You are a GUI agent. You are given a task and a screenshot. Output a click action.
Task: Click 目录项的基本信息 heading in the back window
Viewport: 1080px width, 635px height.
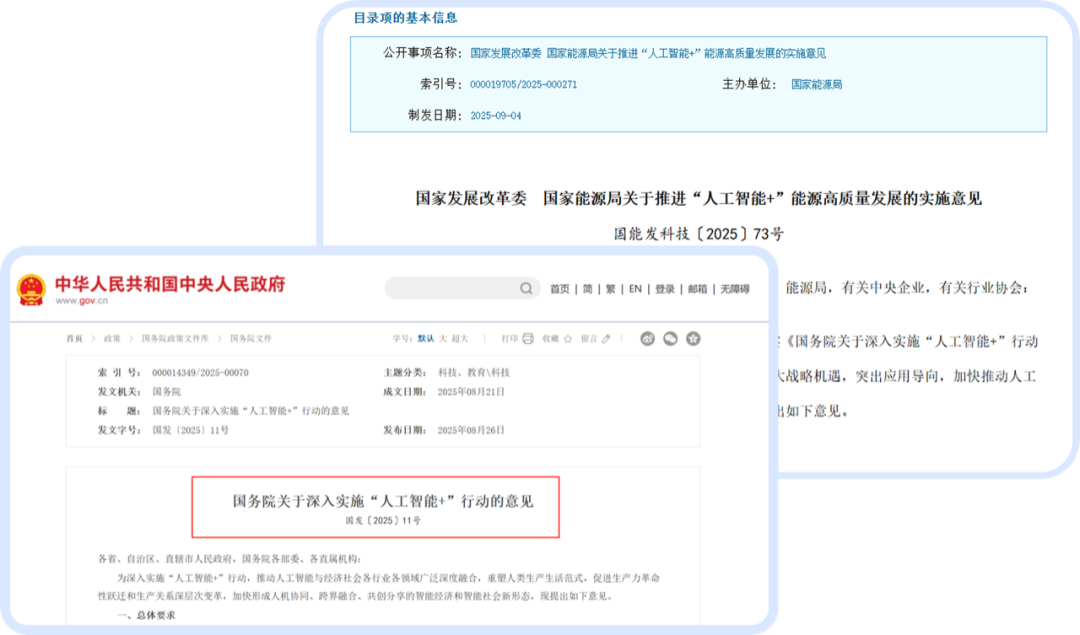(405, 18)
